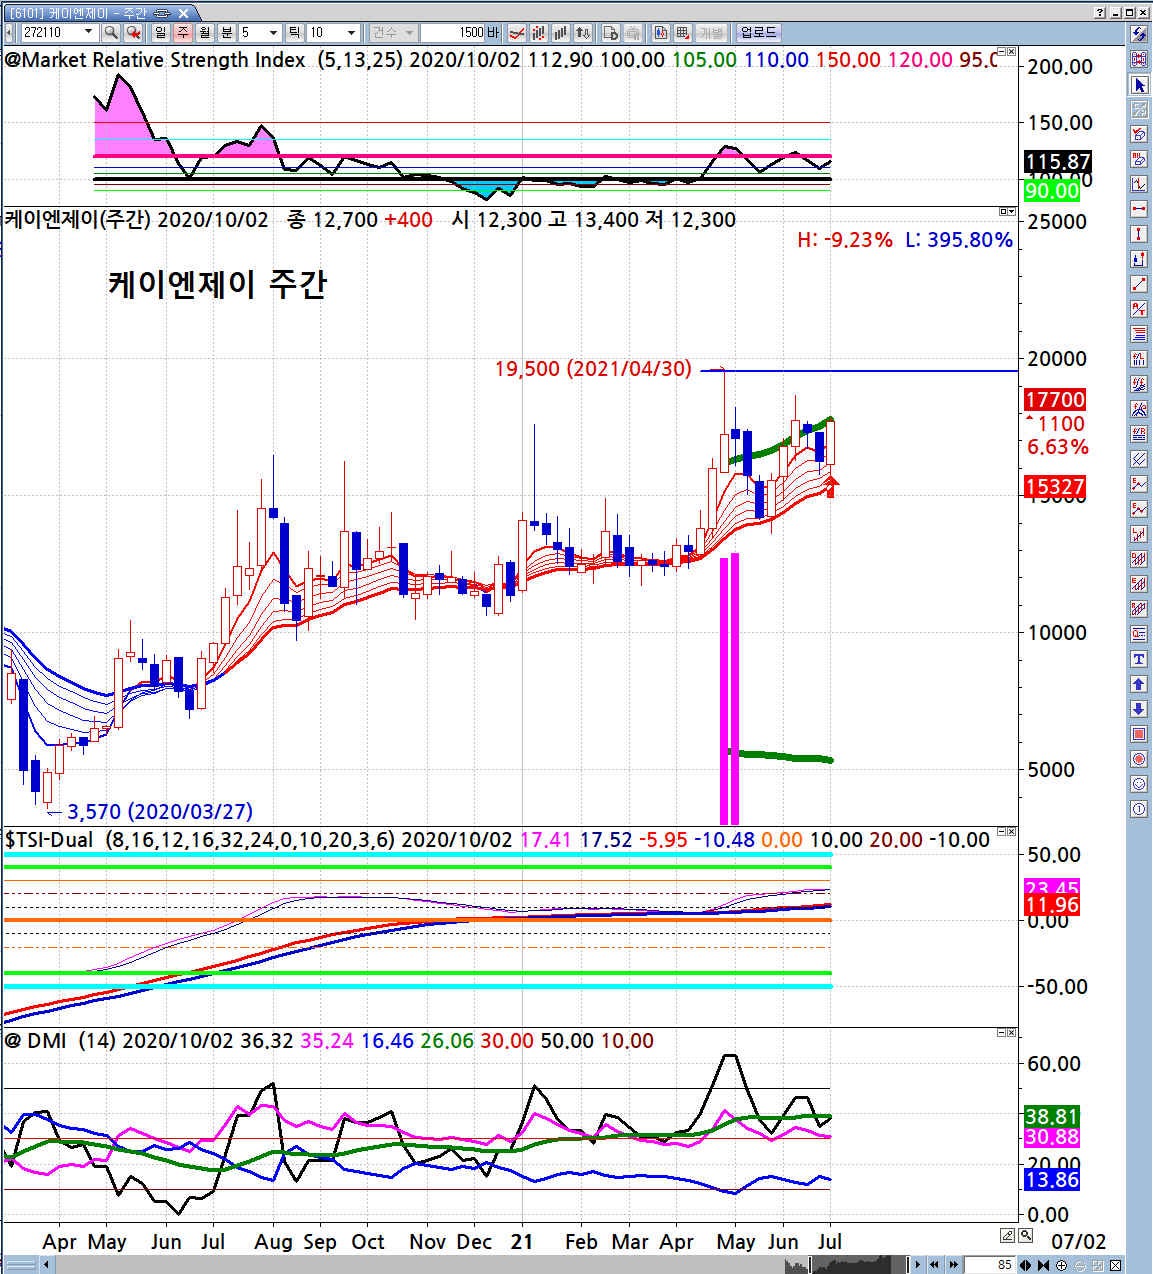Viewport: 1153px width, 1274px height.
Task: Click the red checkmark line chart icon
Action: (517, 32)
